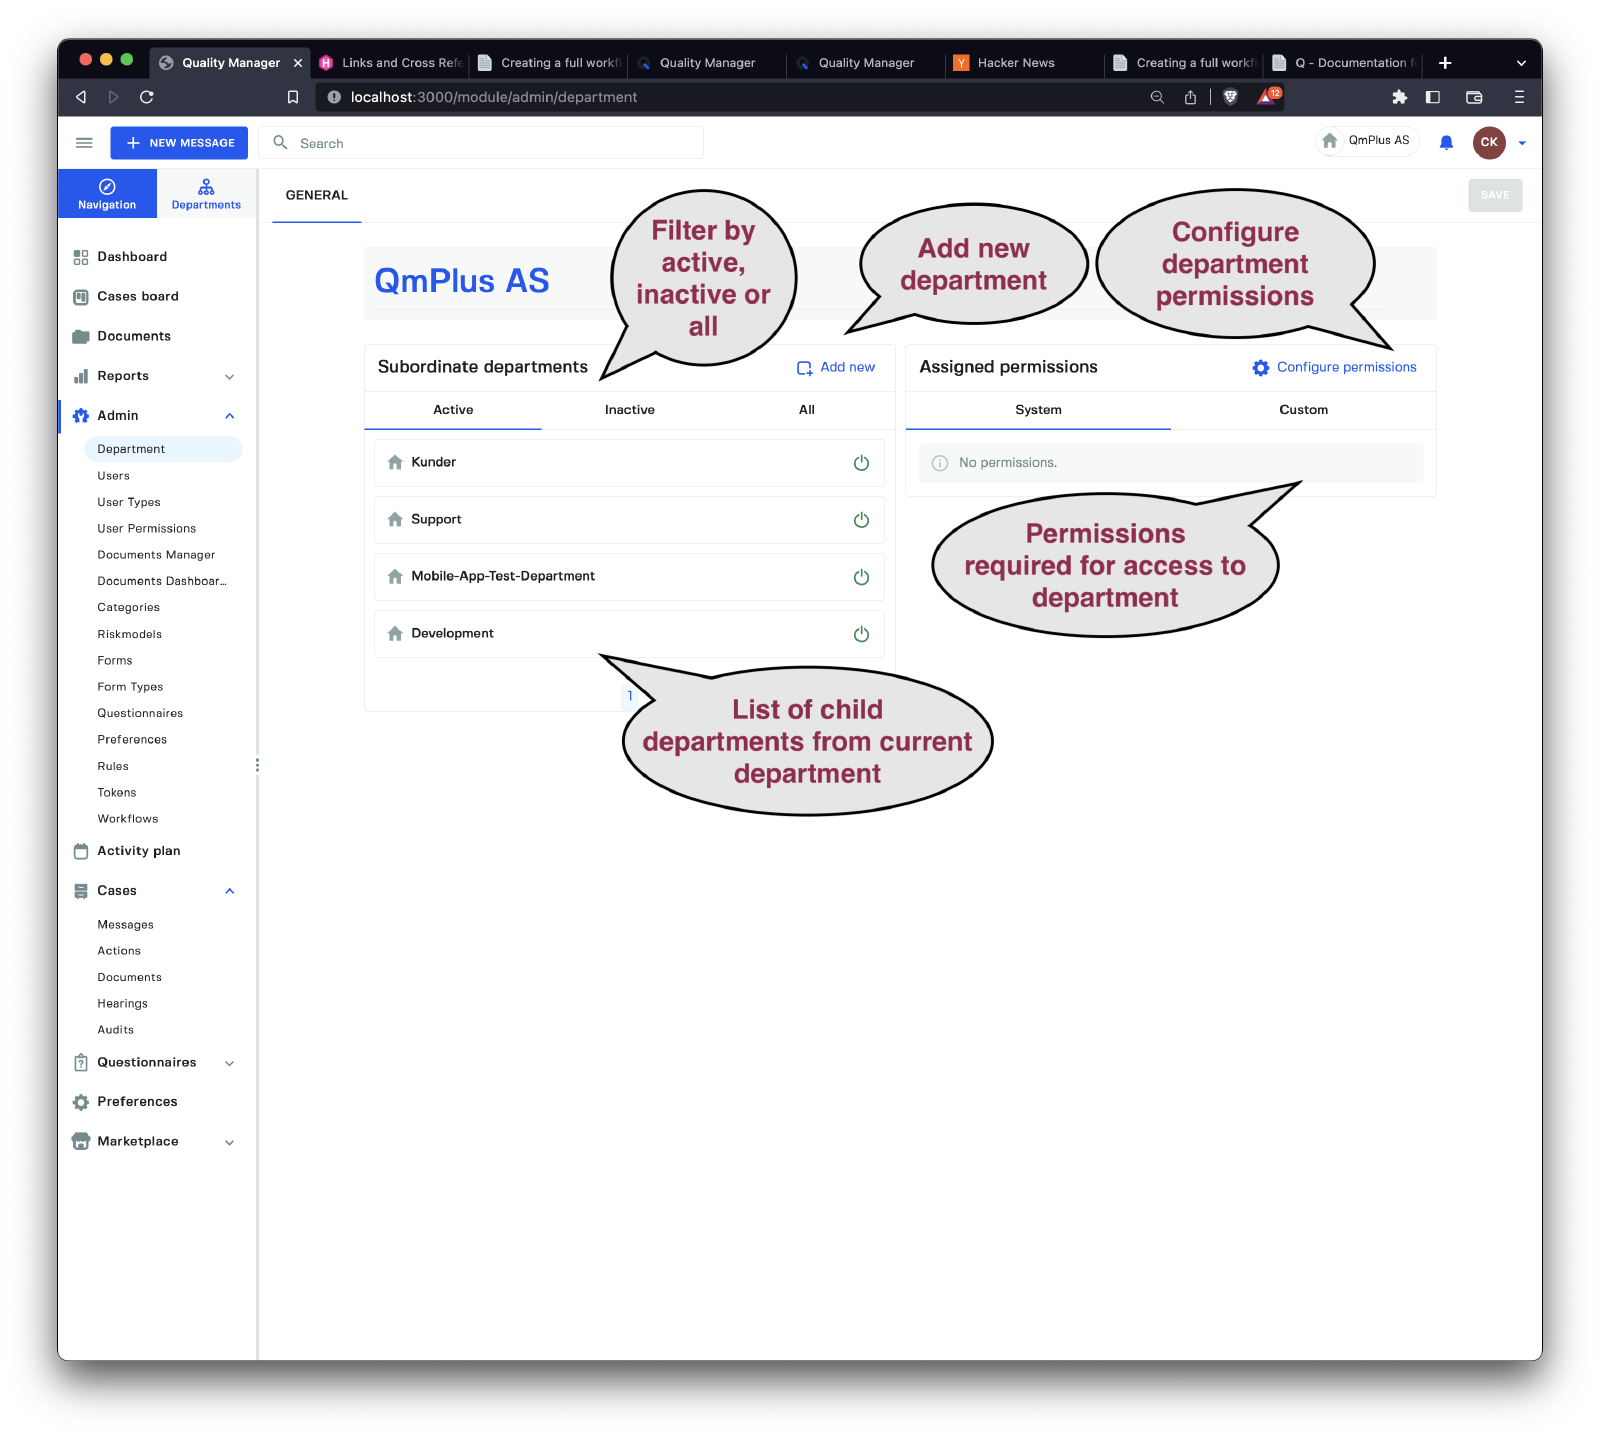The width and height of the screenshot is (1600, 1437).
Task: Toggle power status of Kunder department
Action: coord(861,463)
